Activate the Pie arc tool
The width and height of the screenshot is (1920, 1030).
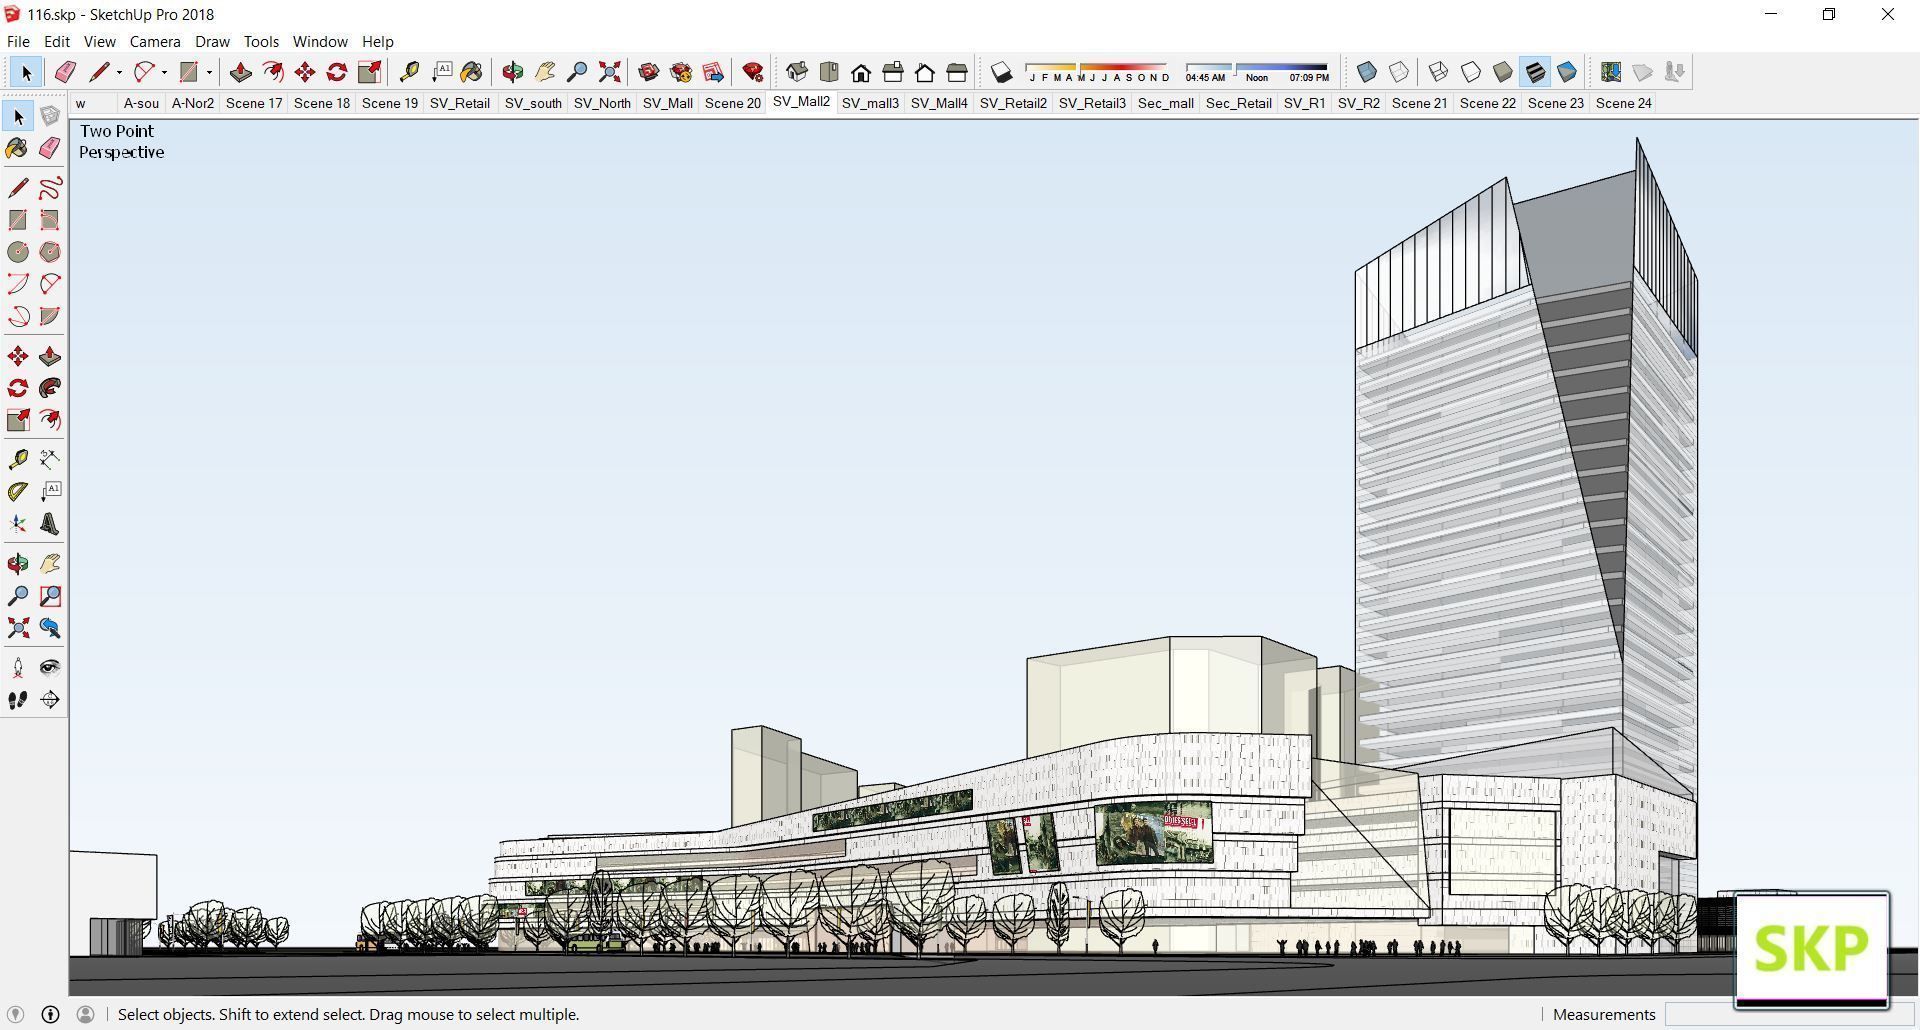[50, 316]
